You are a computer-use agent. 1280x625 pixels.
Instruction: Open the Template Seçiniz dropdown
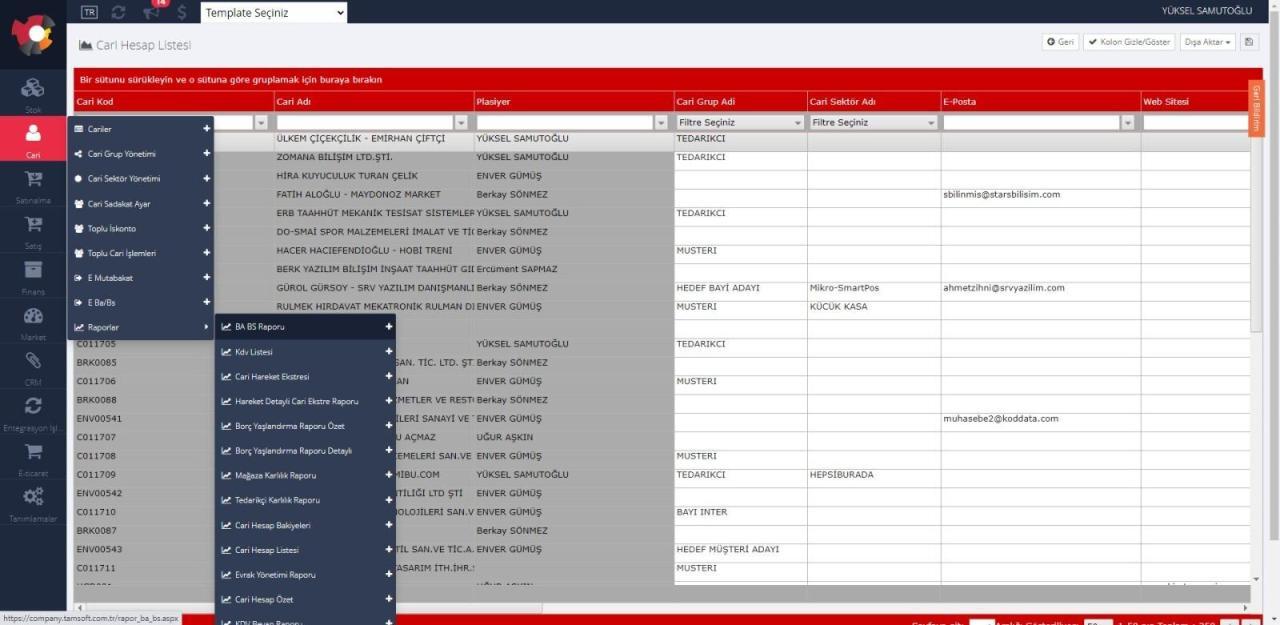272,12
